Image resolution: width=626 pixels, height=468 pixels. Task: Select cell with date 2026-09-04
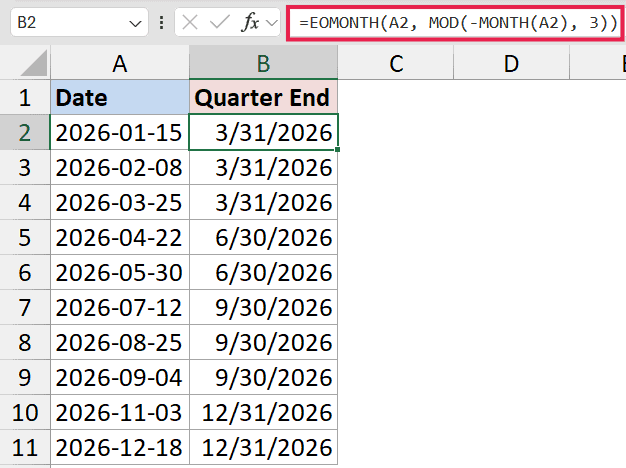coord(120,377)
